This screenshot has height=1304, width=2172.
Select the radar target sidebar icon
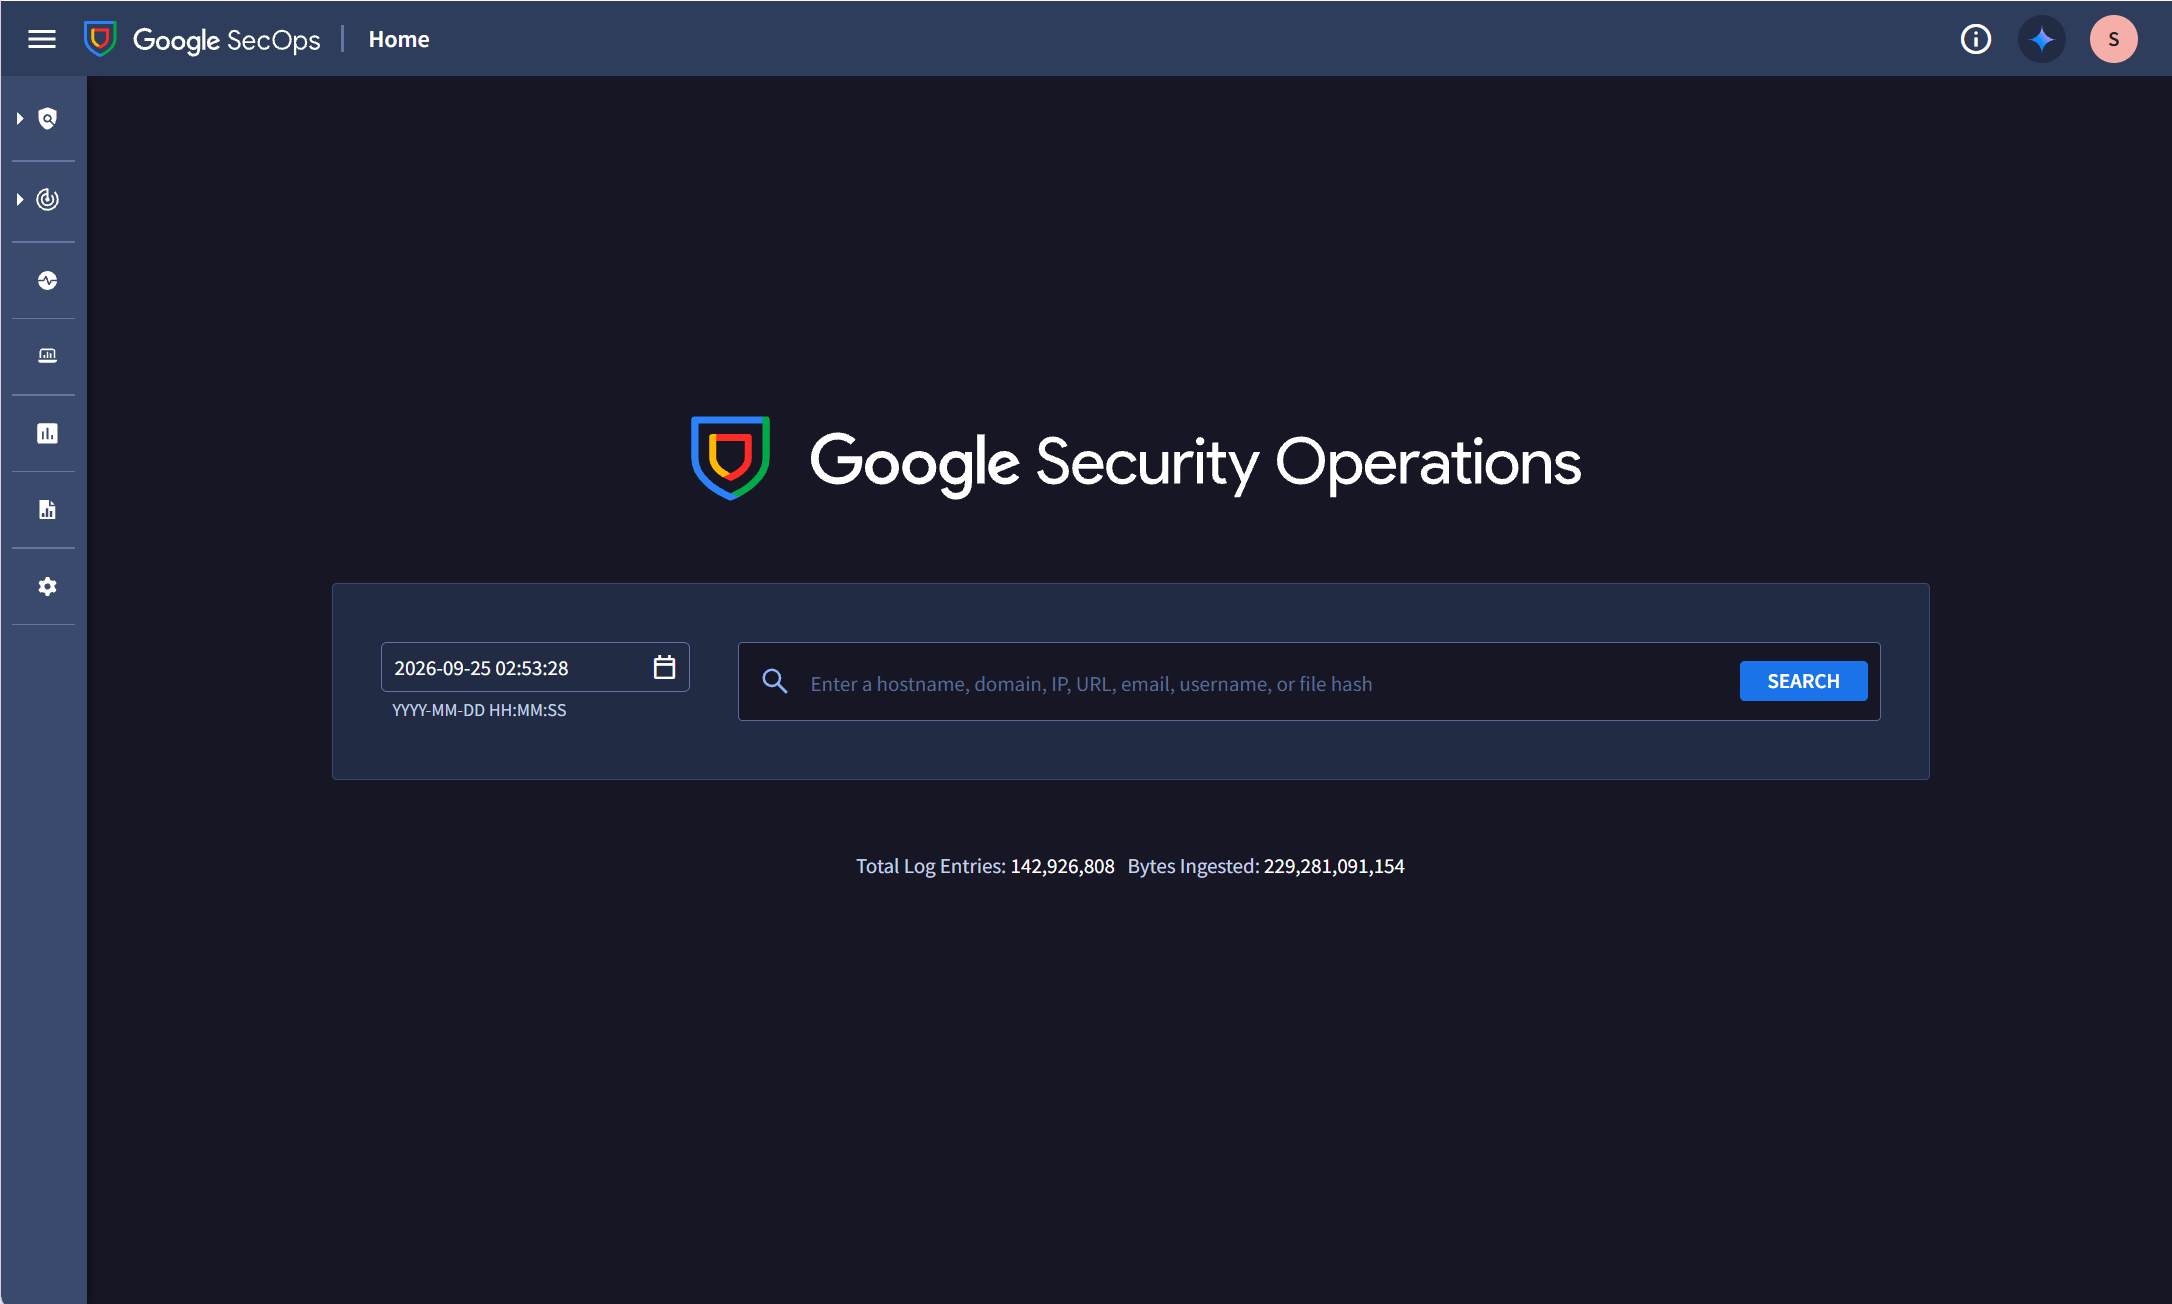pos(47,200)
